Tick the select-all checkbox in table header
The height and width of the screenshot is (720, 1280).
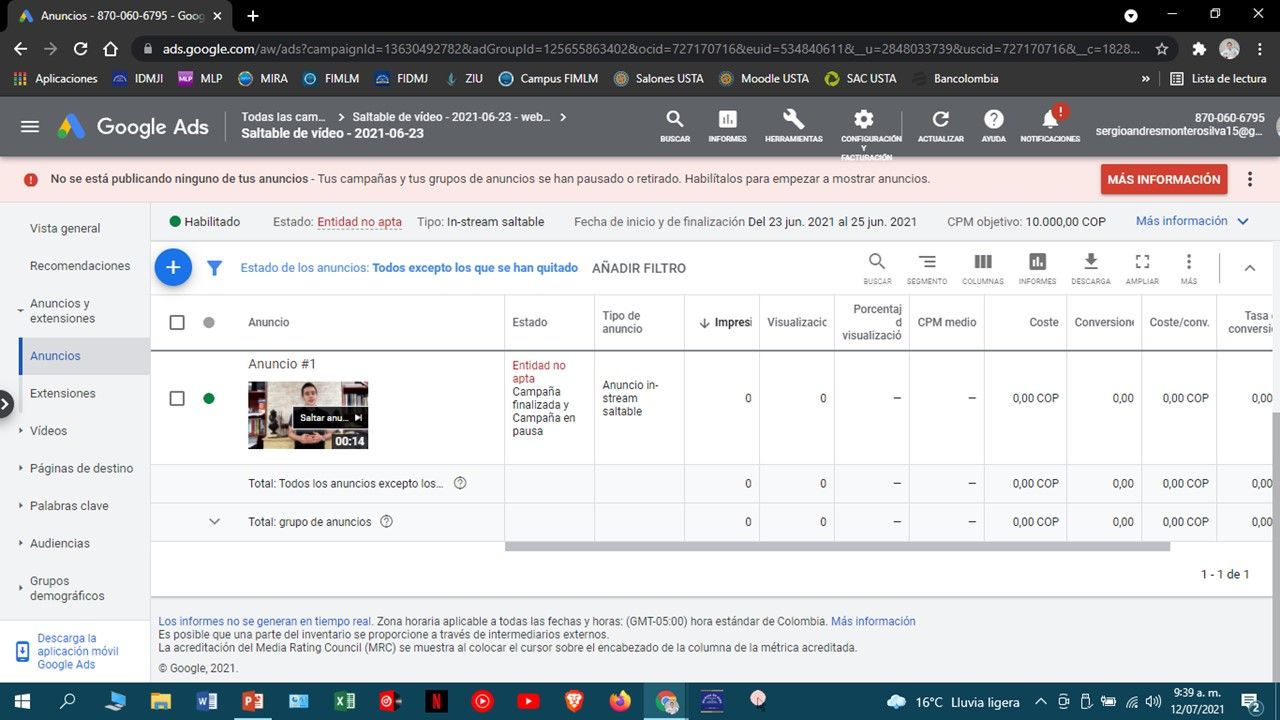tap(177, 322)
